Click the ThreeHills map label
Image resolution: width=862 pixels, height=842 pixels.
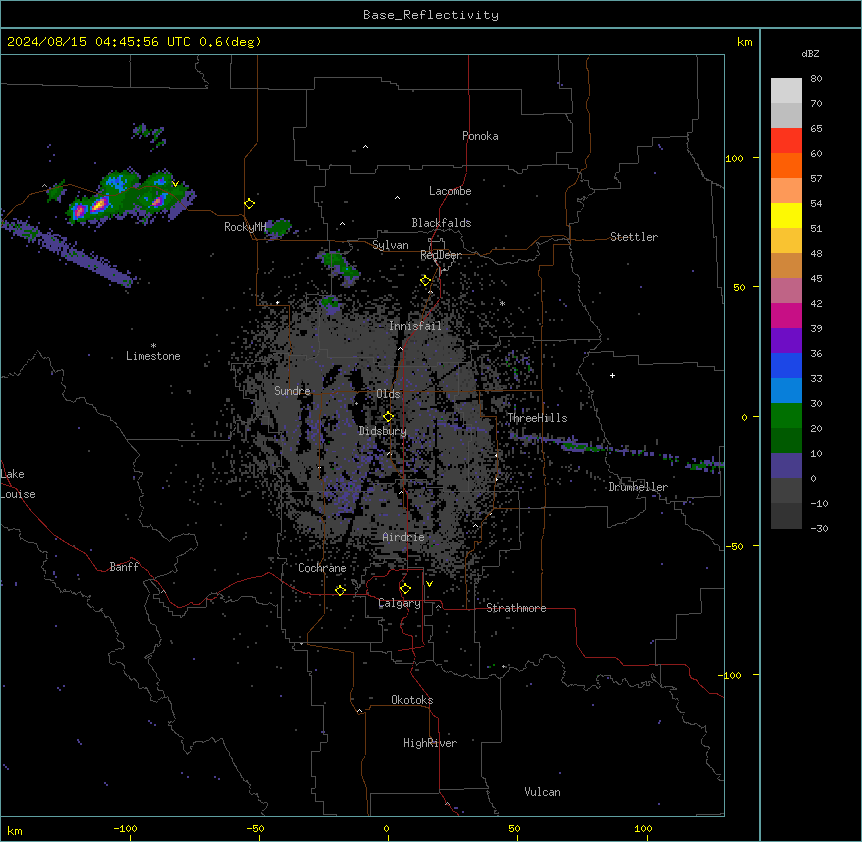(x=537, y=418)
